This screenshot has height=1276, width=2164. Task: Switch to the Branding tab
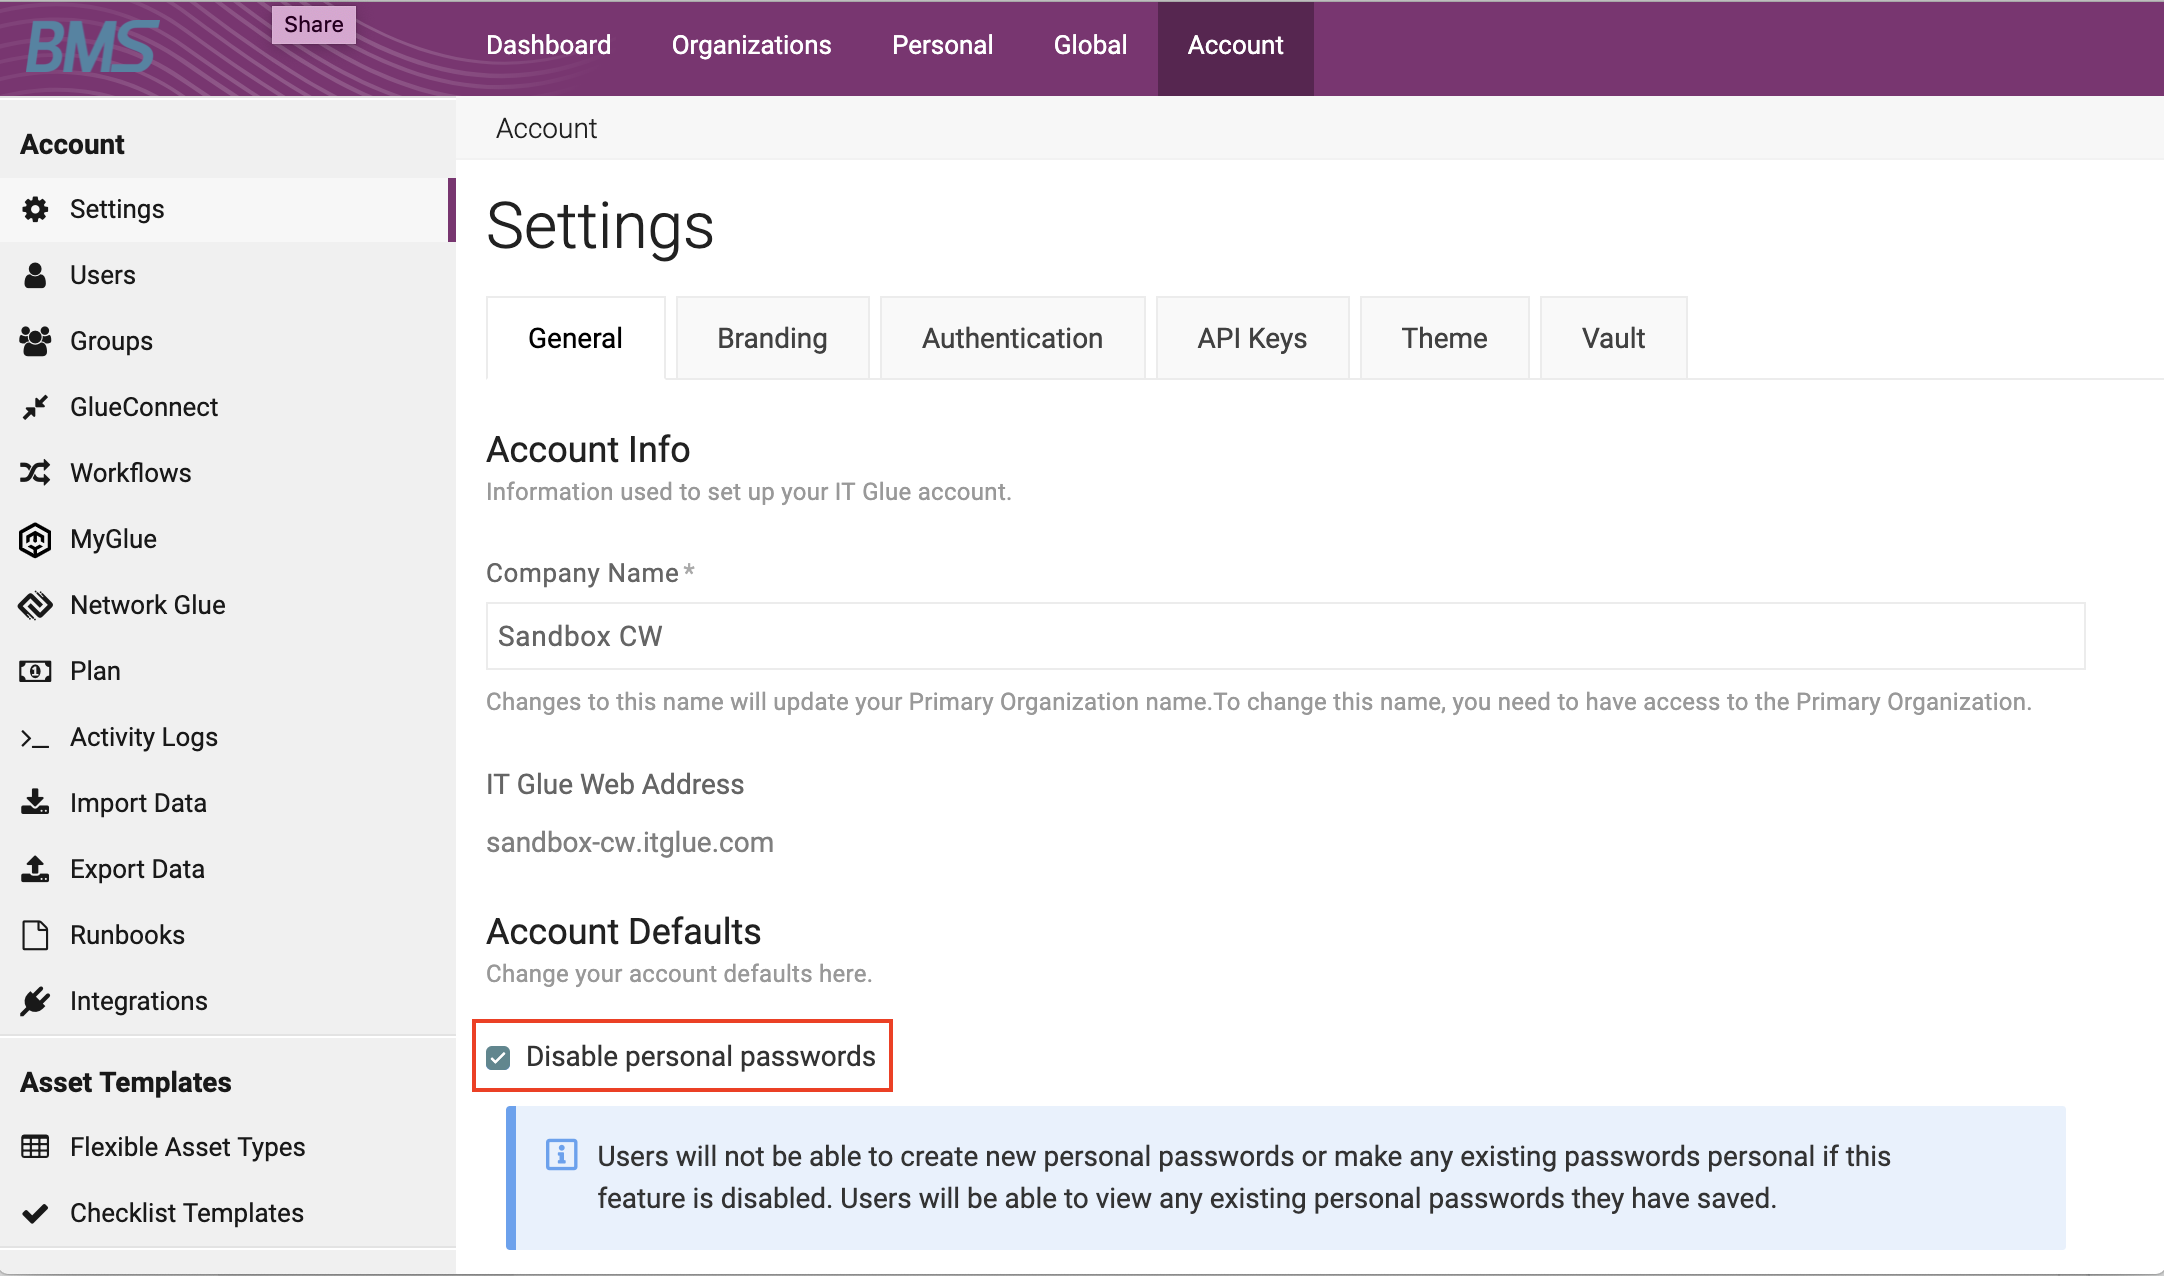pyautogui.click(x=772, y=338)
